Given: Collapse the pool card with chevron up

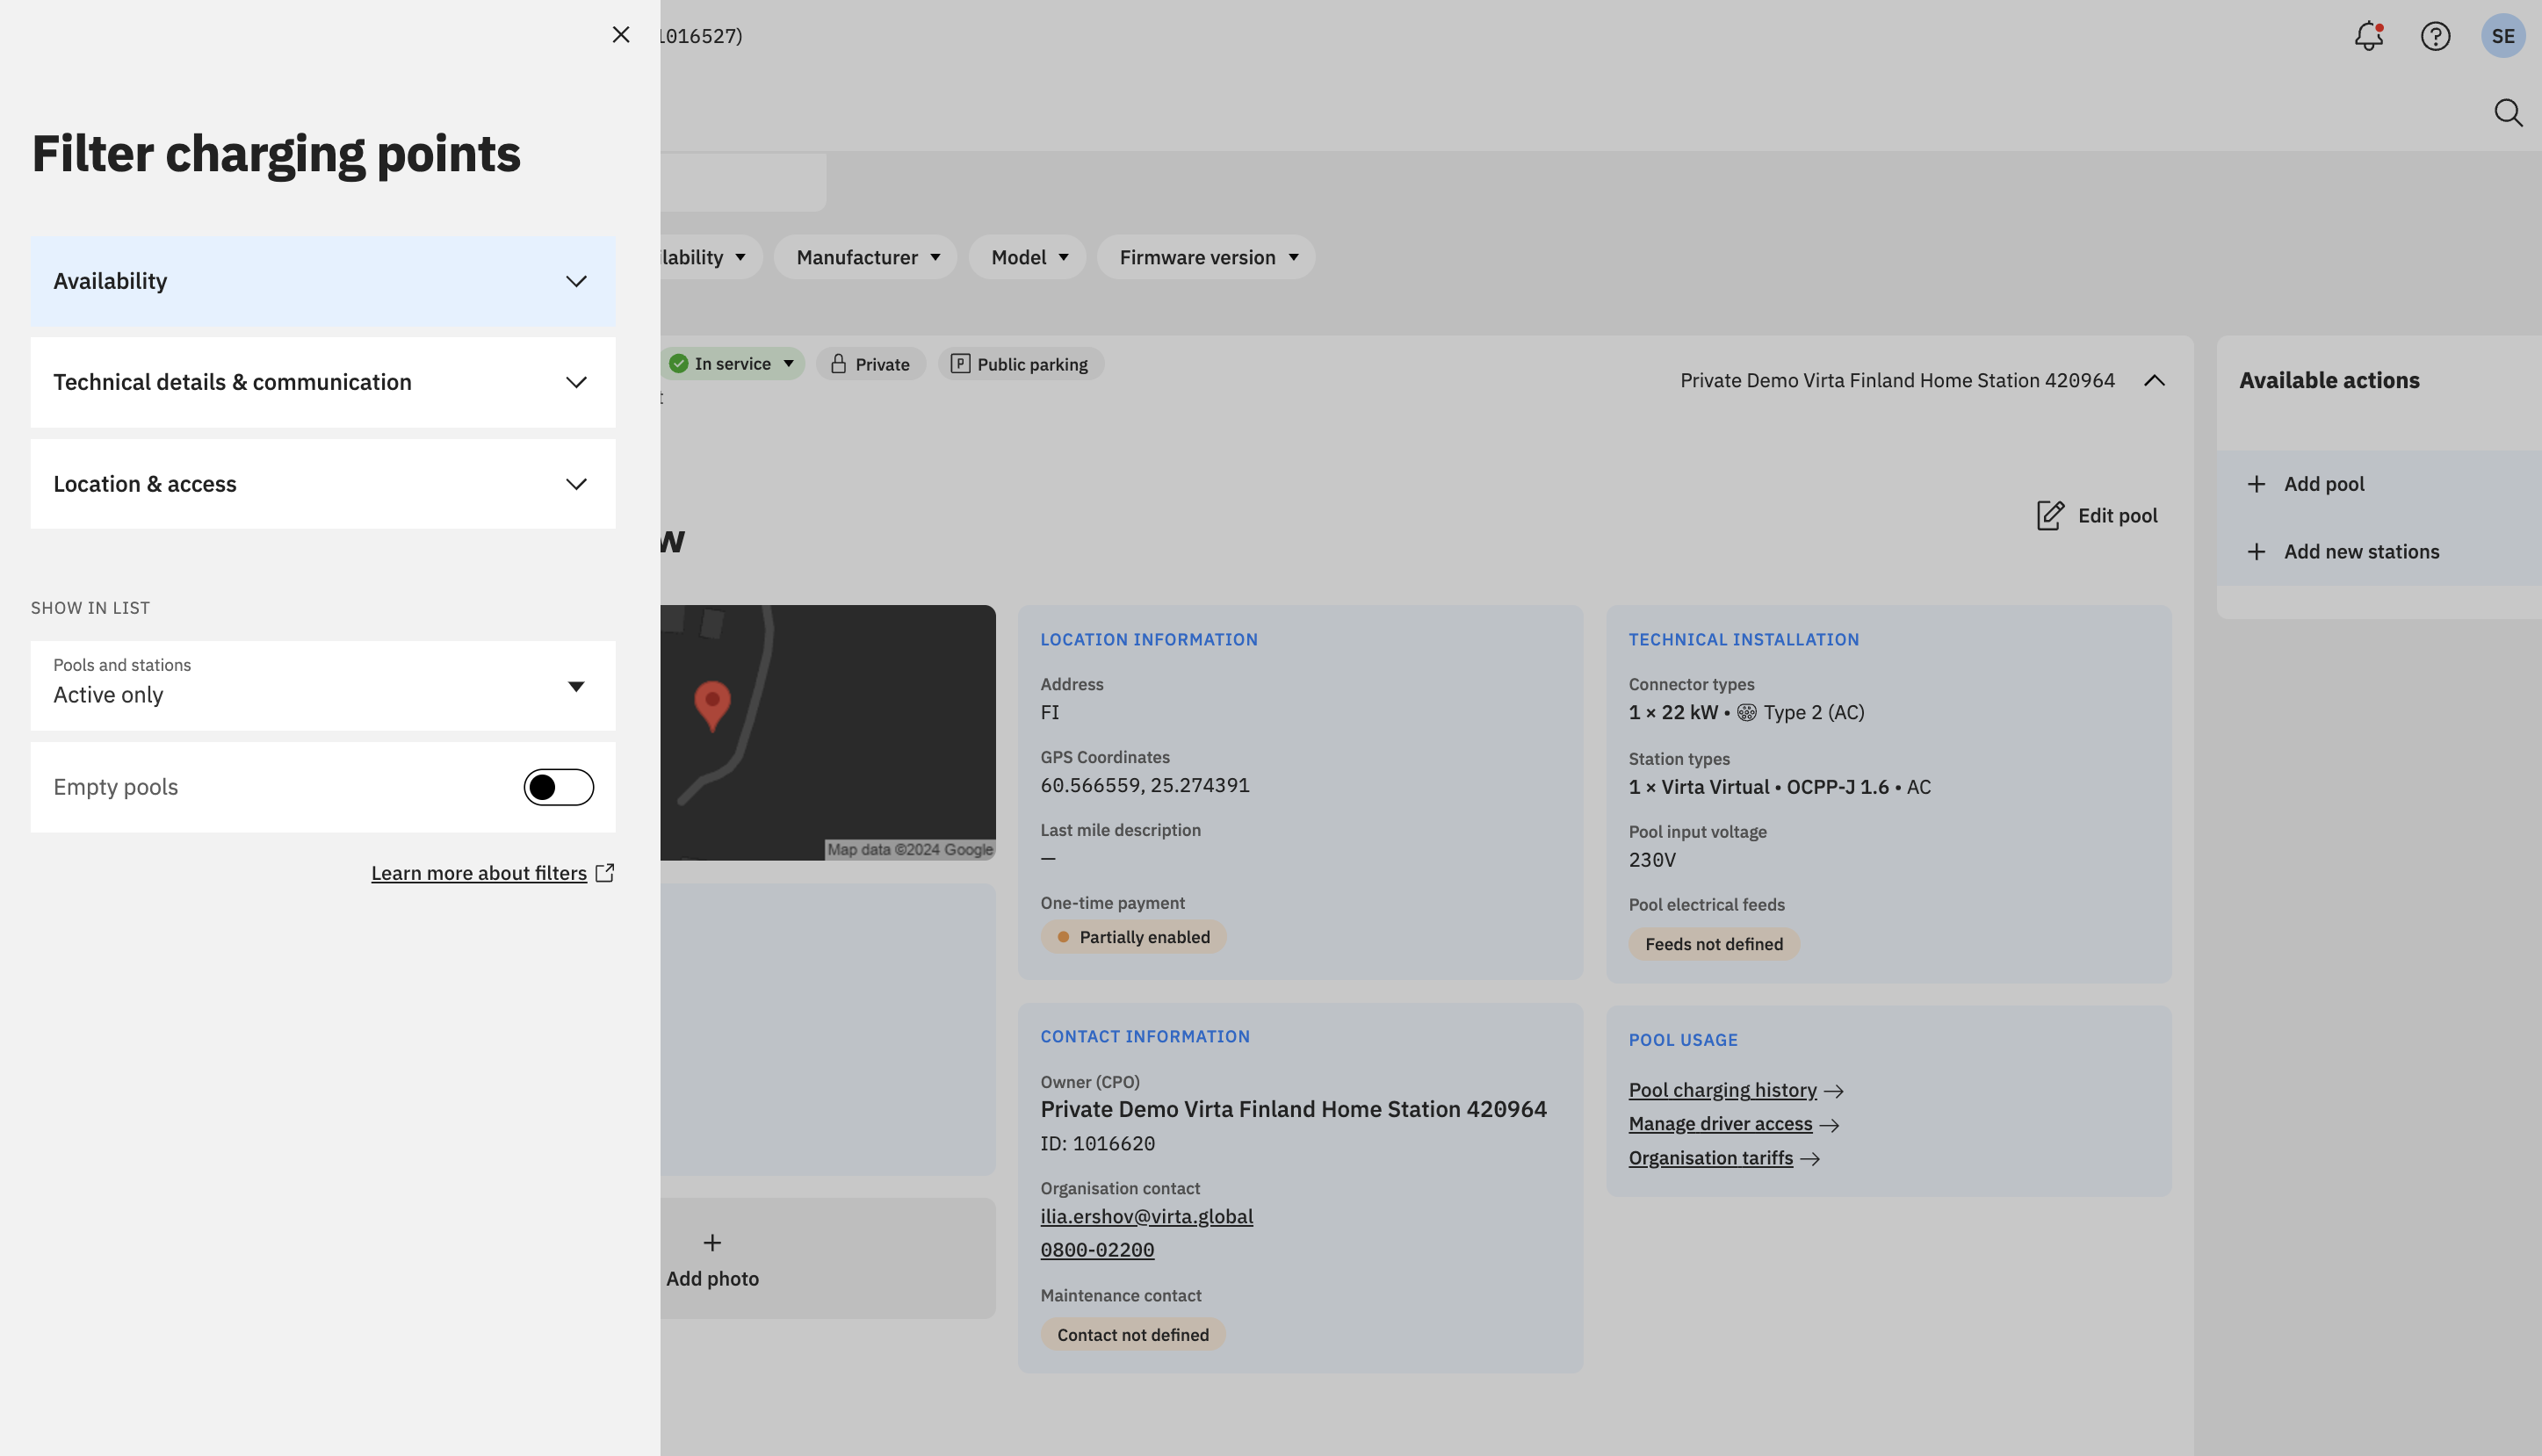Looking at the screenshot, I should click(2155, 381).
